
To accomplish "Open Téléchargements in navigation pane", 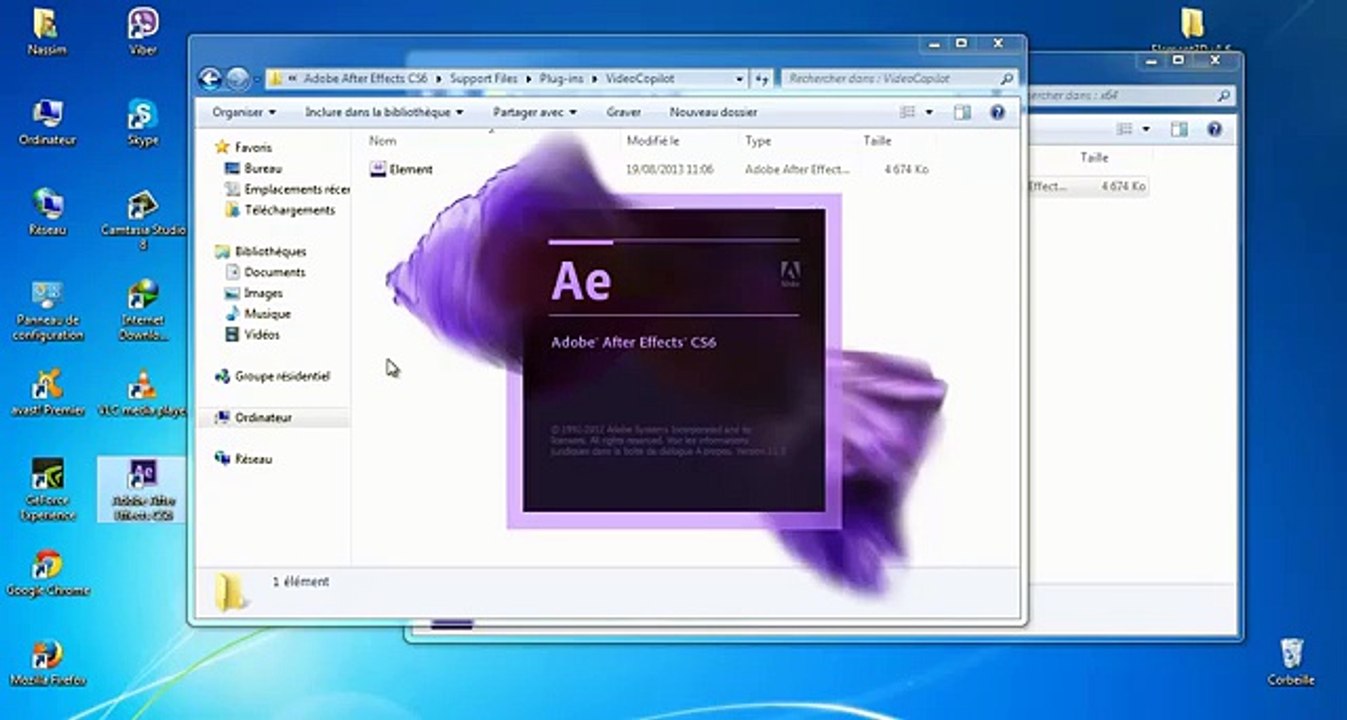I will tap(279, 210).
